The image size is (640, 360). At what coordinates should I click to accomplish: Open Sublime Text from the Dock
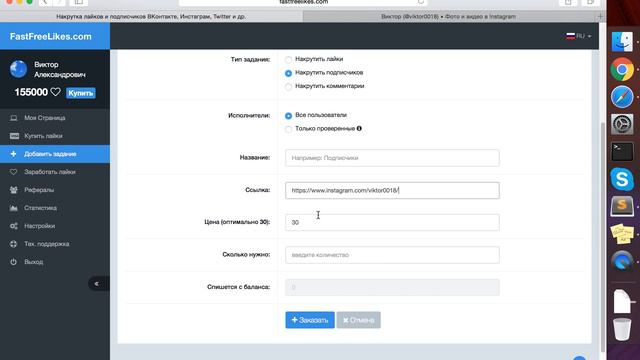pos(622,206)
